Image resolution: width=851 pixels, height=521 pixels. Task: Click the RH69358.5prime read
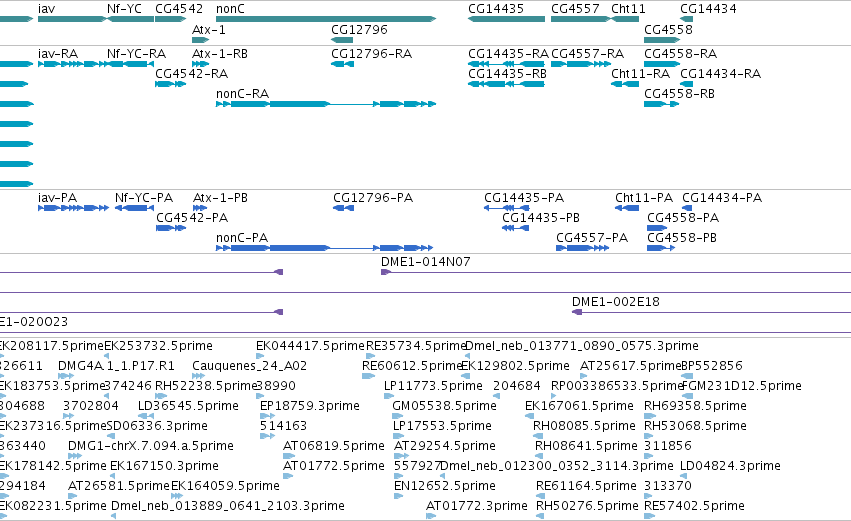695,406
